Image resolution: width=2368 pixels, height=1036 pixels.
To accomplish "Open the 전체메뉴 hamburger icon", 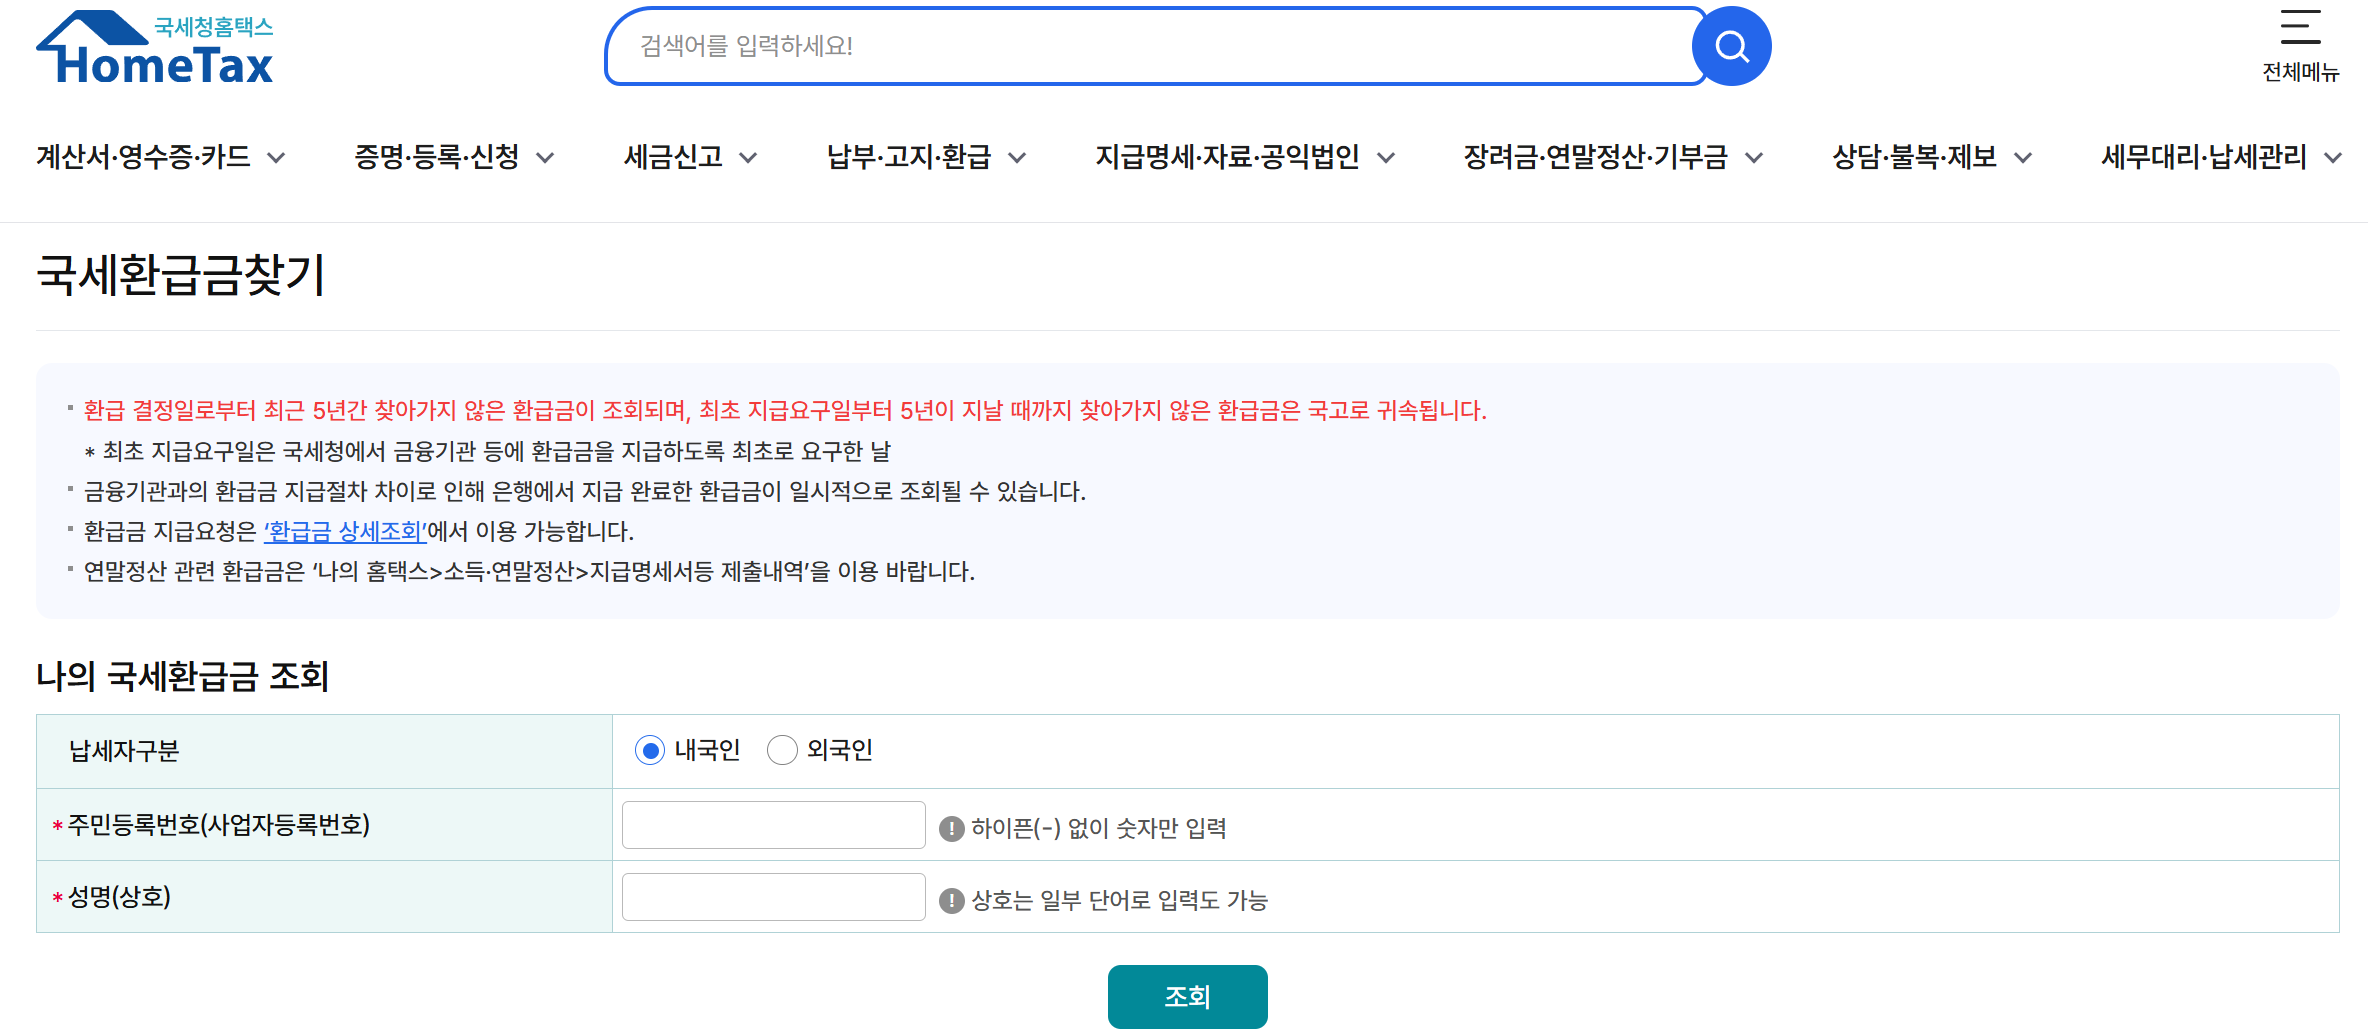I will [x=2300, y=27].
